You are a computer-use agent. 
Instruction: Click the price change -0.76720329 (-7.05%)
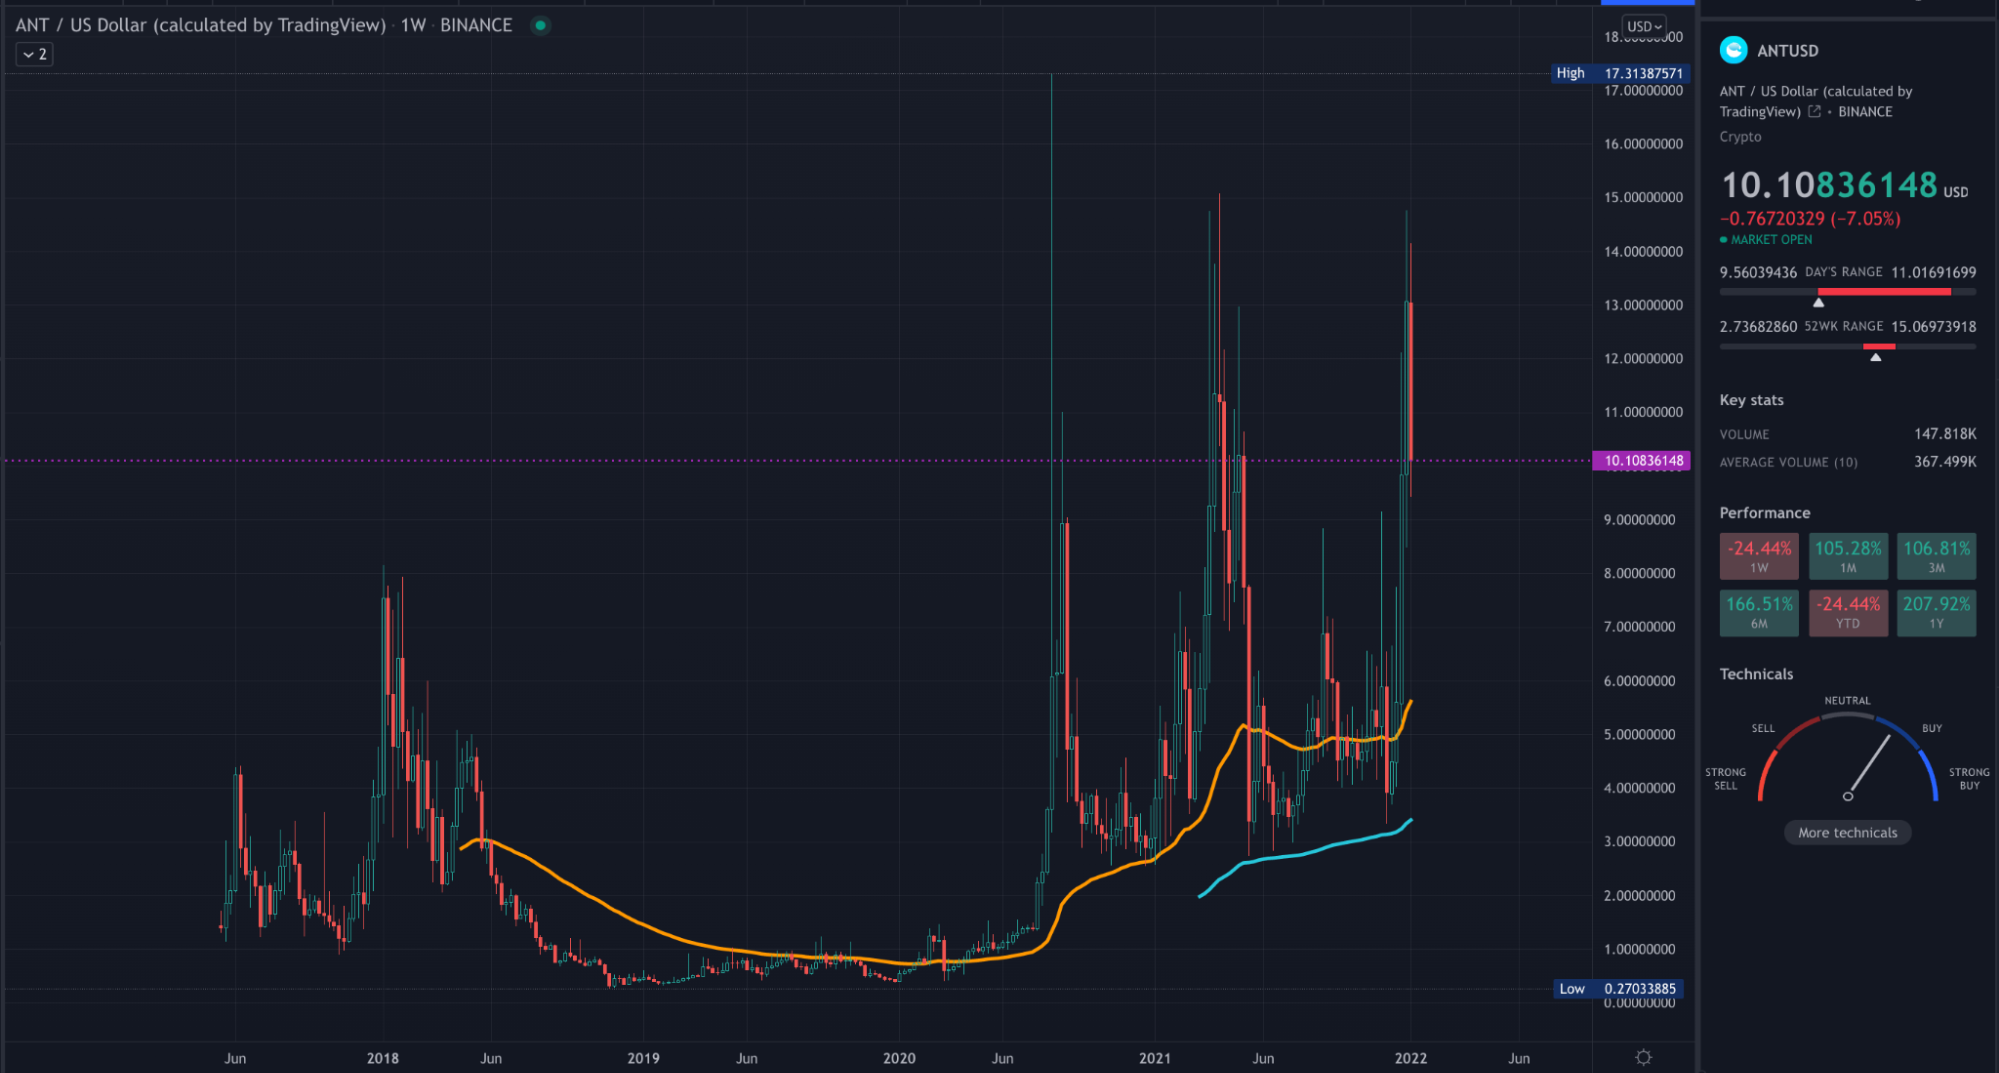click(1810, 219)
